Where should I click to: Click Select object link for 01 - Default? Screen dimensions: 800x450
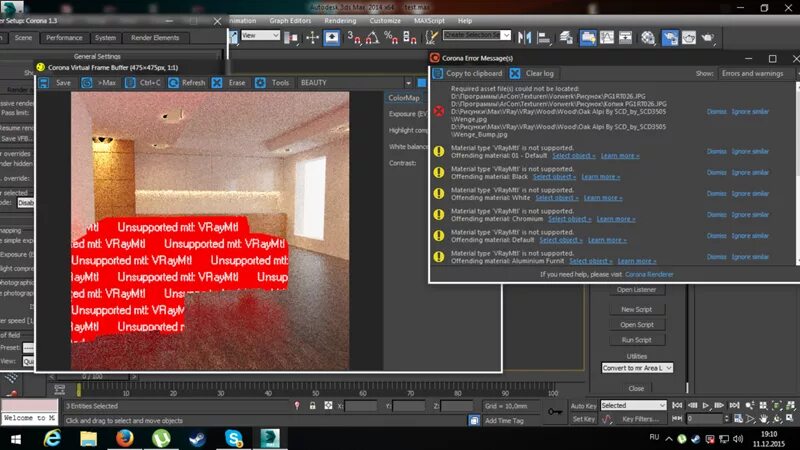point(573,156)
